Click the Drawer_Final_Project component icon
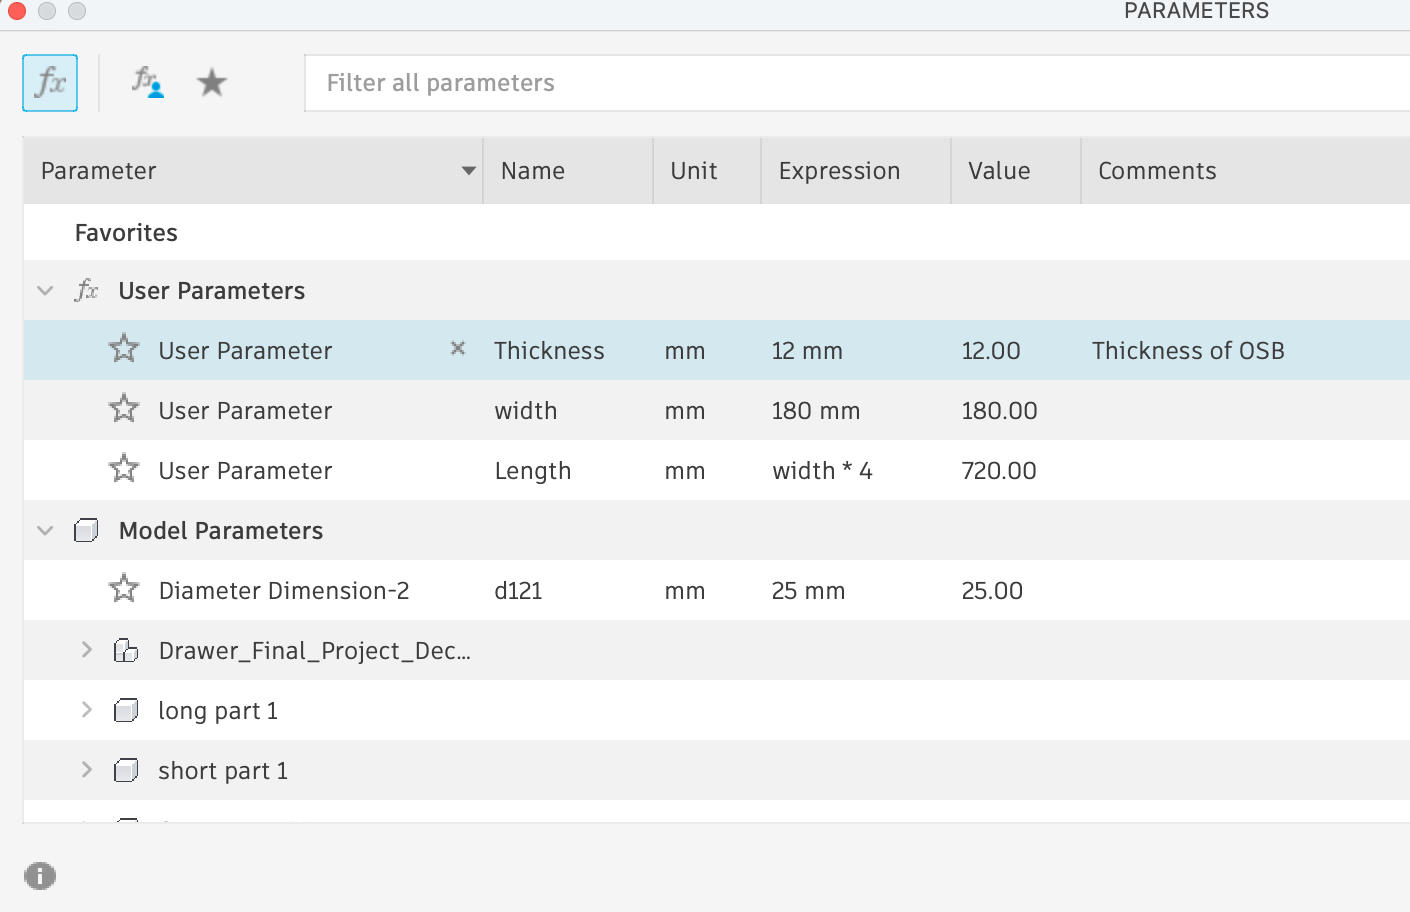The image size is (1410, 912). [126, 651]
